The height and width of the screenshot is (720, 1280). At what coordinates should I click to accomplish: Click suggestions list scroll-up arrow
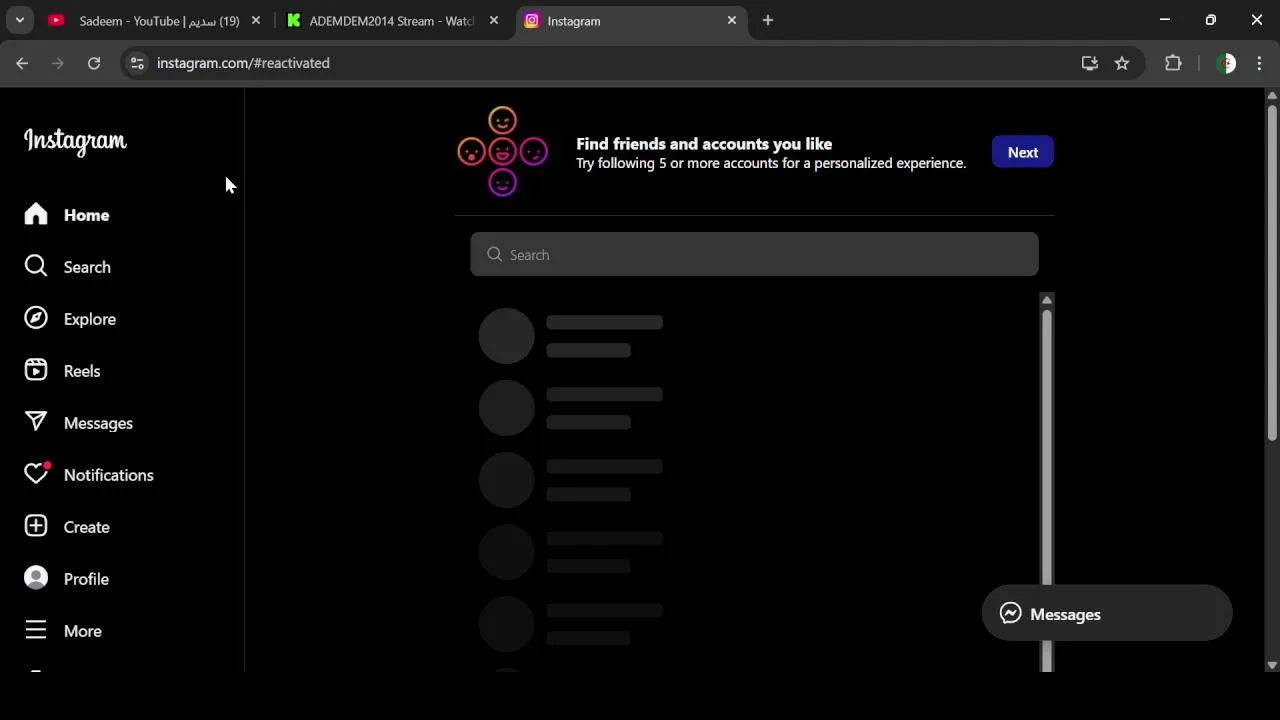click(x=1047, y=300)
